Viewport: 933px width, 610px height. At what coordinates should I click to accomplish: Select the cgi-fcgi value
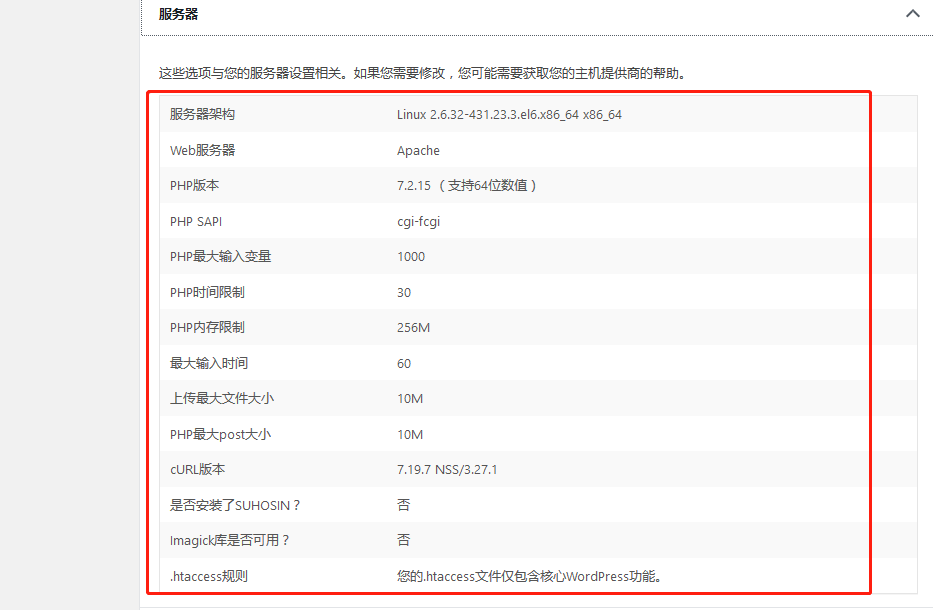(x=419, y=221)
